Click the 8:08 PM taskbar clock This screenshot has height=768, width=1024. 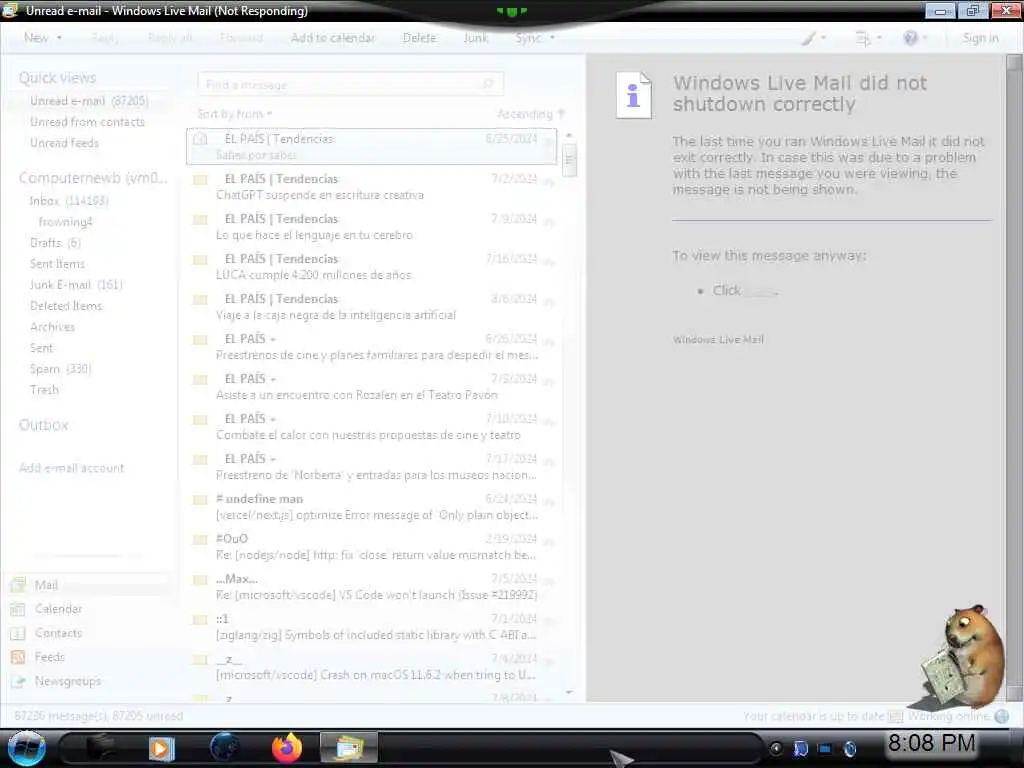coord(931,743)
